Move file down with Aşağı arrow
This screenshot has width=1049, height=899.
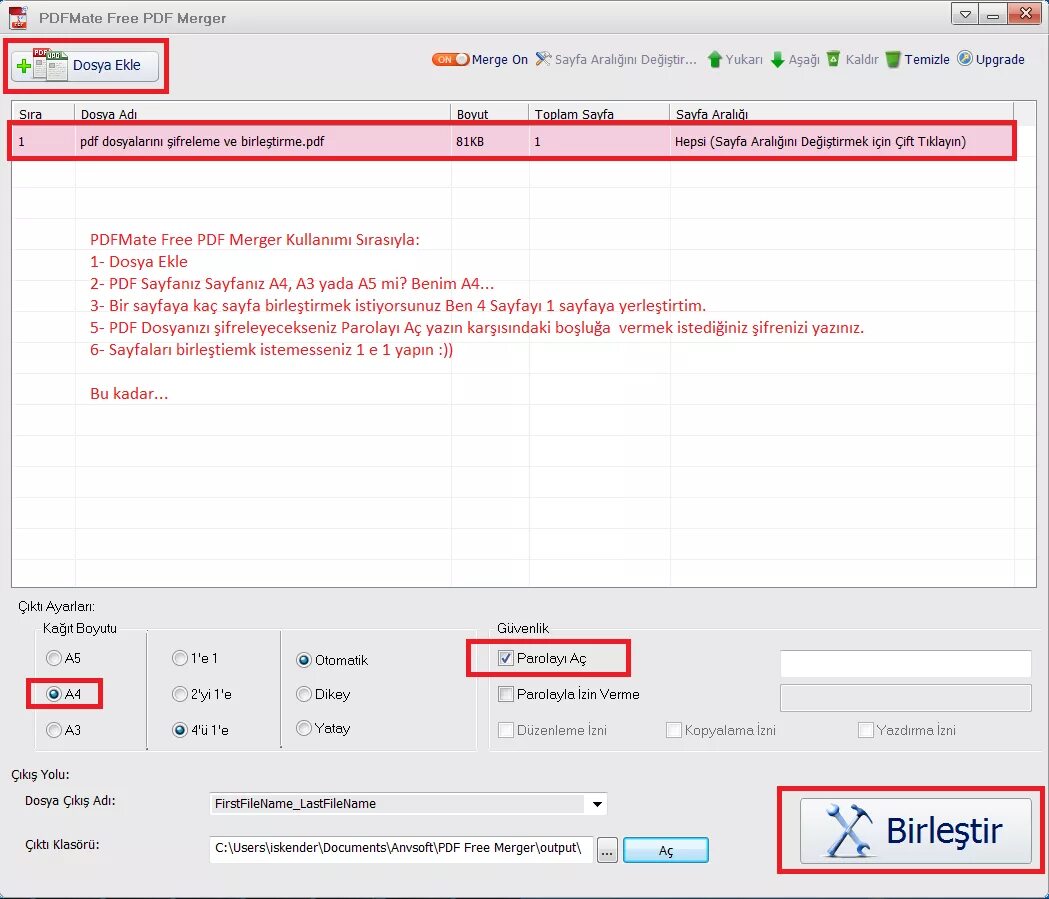pos(795,60)
